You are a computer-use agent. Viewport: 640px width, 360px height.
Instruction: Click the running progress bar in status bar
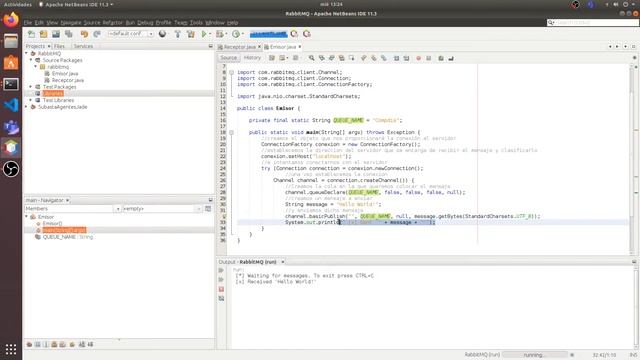pos(535,355)
